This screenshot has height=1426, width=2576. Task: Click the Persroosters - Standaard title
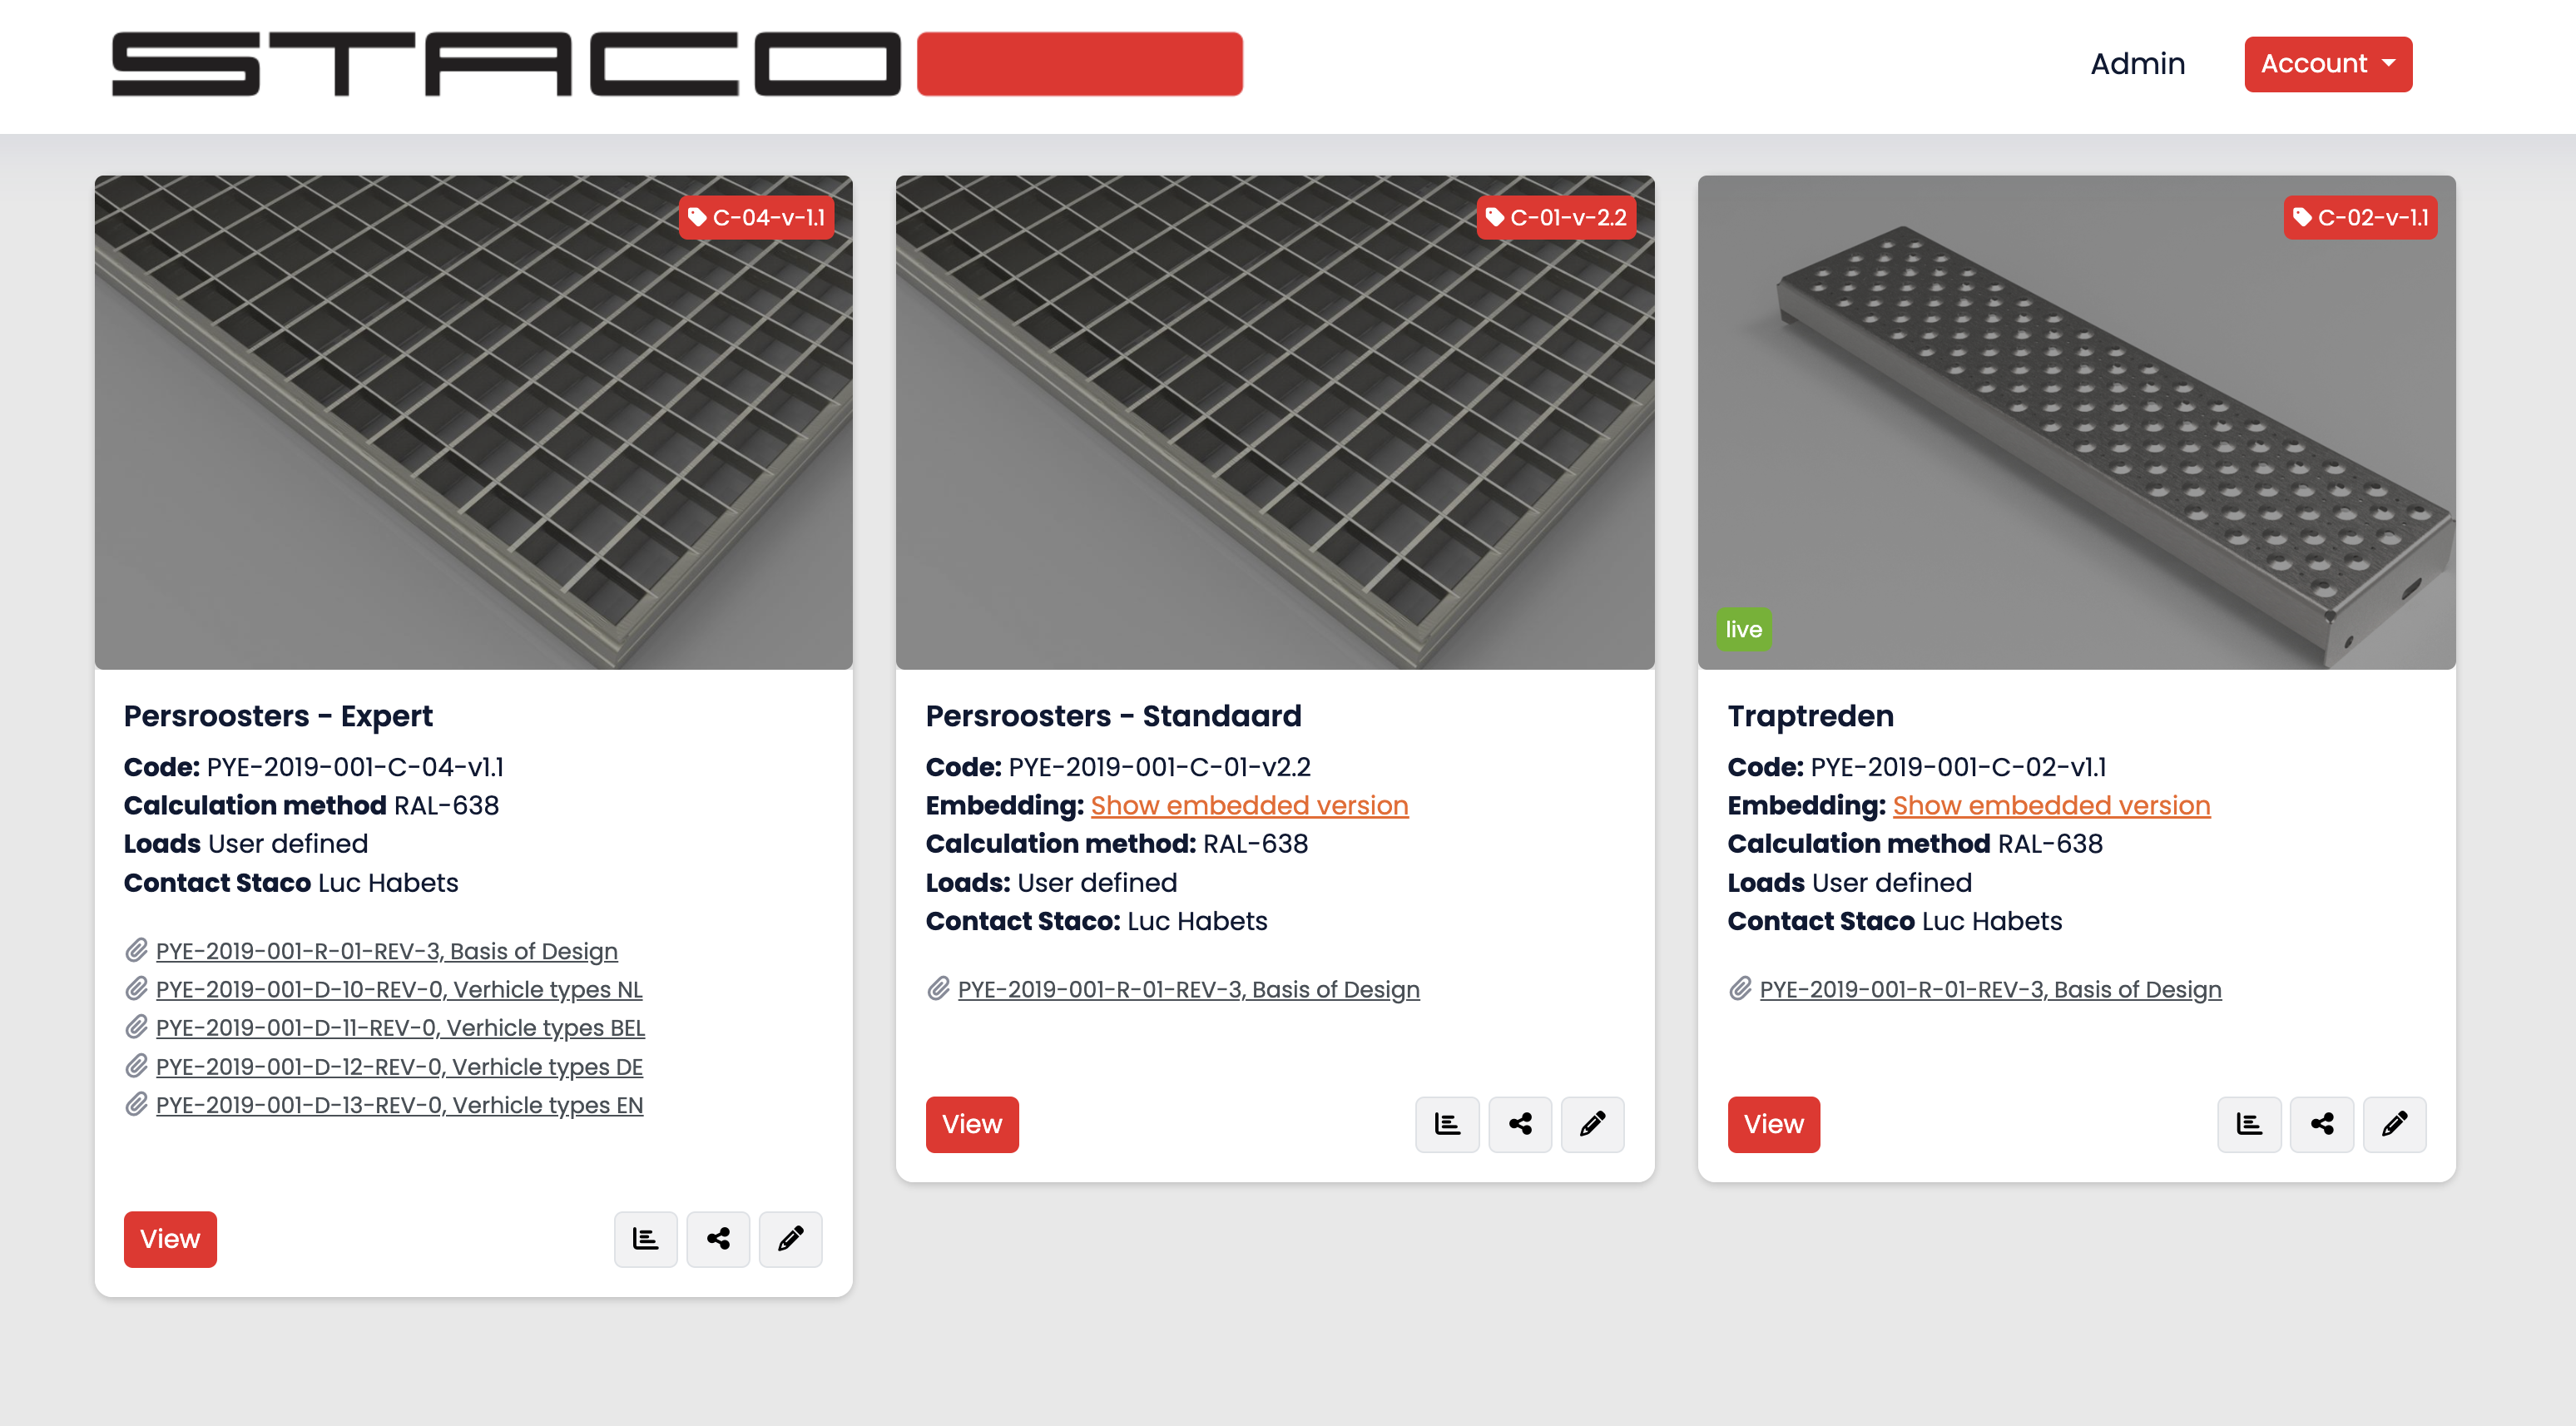point(1113,716)
